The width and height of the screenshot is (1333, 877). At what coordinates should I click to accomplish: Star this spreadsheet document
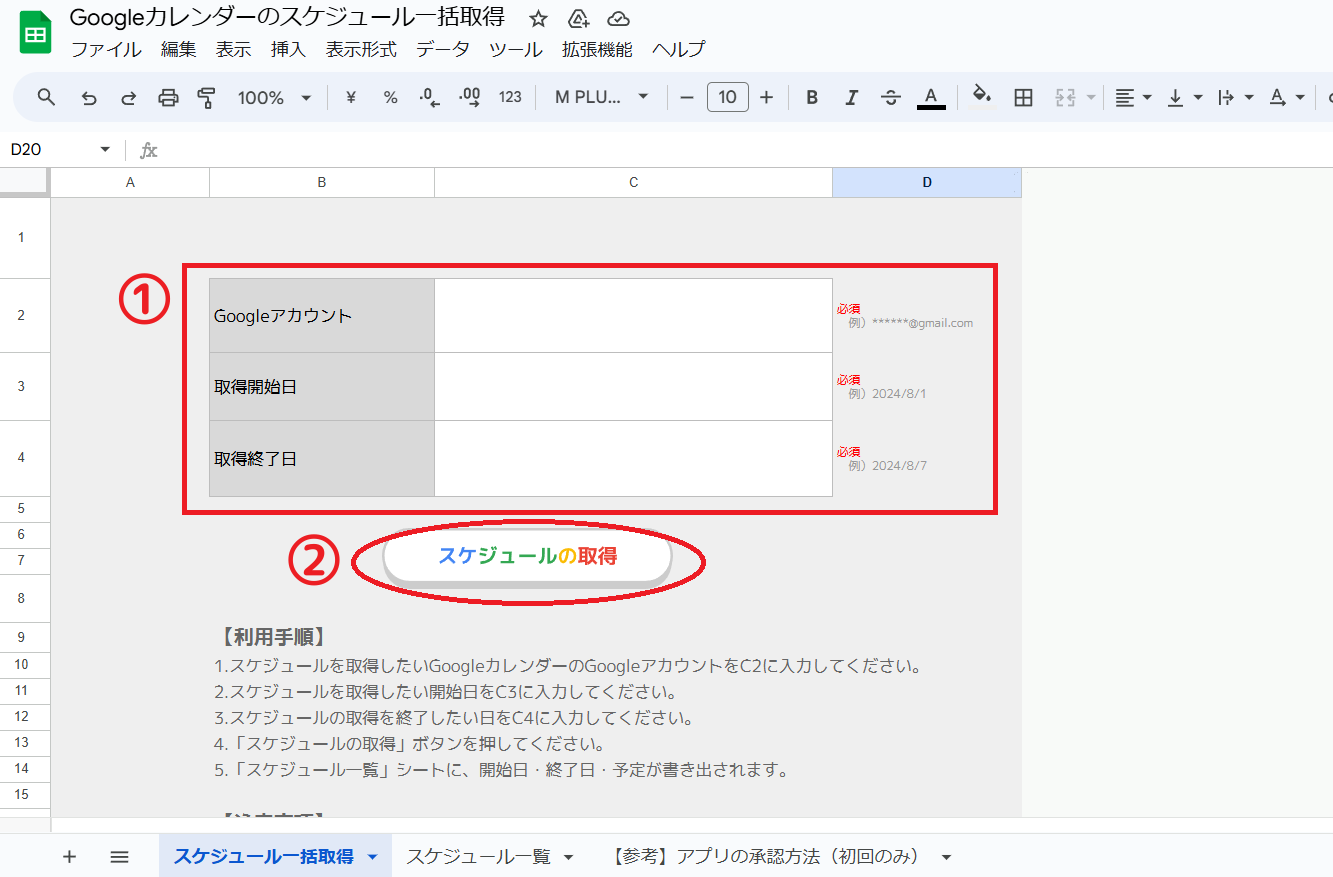click(x=539, y=19)
